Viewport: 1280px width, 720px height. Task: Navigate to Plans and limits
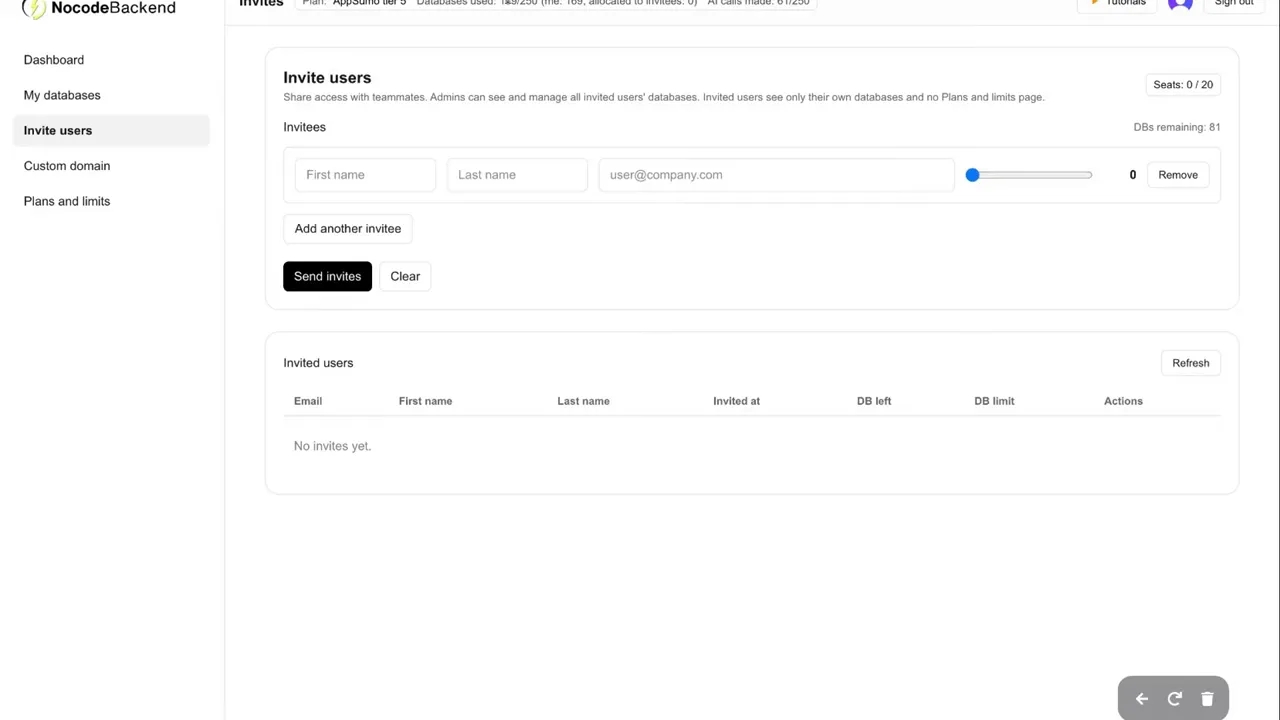pyautogui.click(x=67, y=201)
